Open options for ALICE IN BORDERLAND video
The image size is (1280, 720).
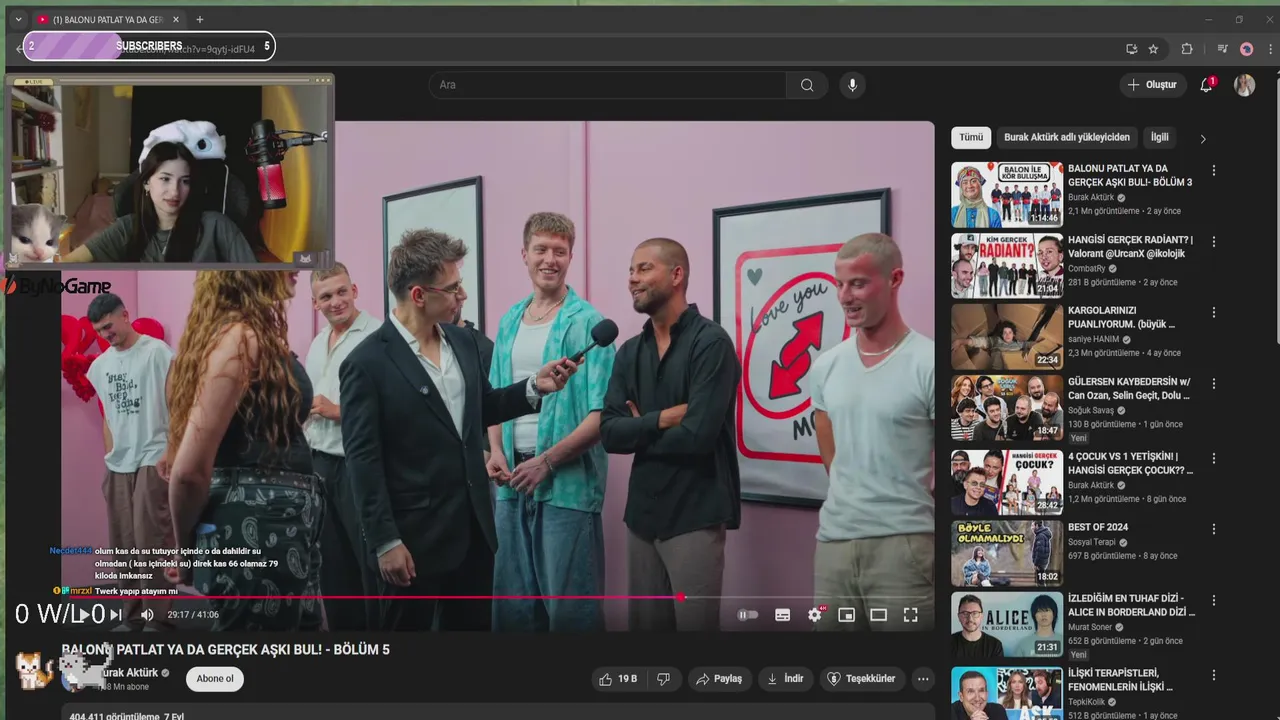[x=1214, y=600]
